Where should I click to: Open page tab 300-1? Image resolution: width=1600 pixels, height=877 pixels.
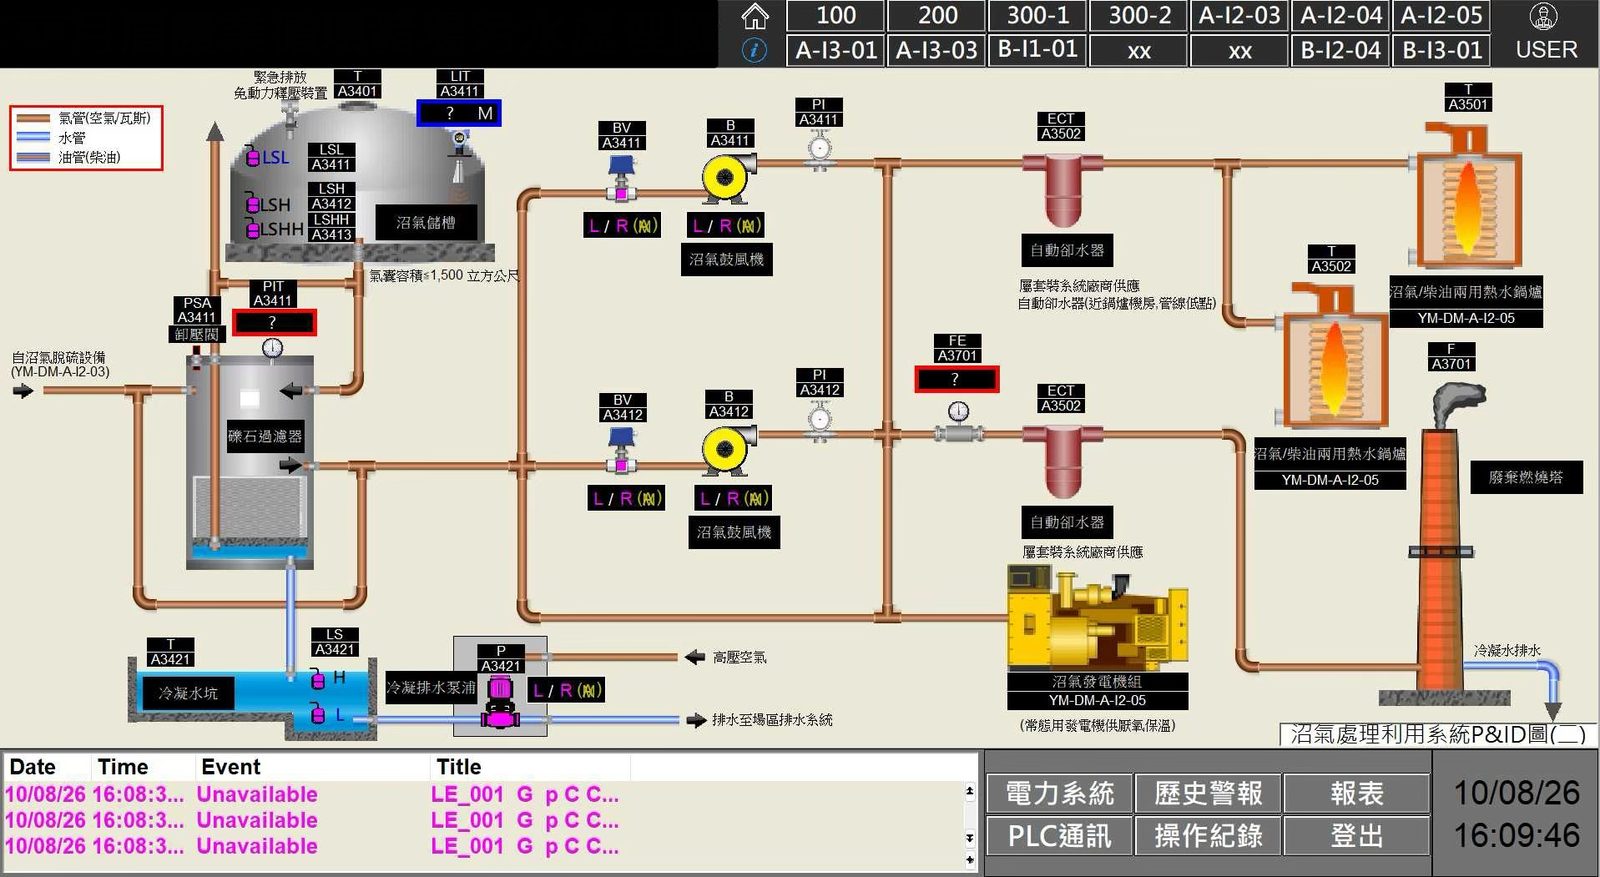click(x=1038, y=15)
